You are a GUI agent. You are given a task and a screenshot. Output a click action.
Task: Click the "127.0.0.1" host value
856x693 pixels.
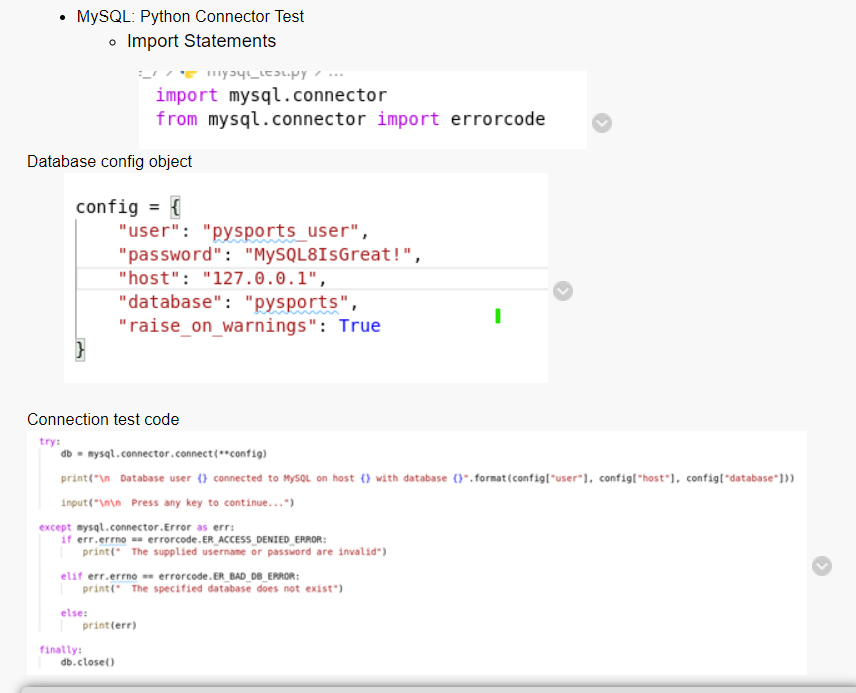click(260, 279)
